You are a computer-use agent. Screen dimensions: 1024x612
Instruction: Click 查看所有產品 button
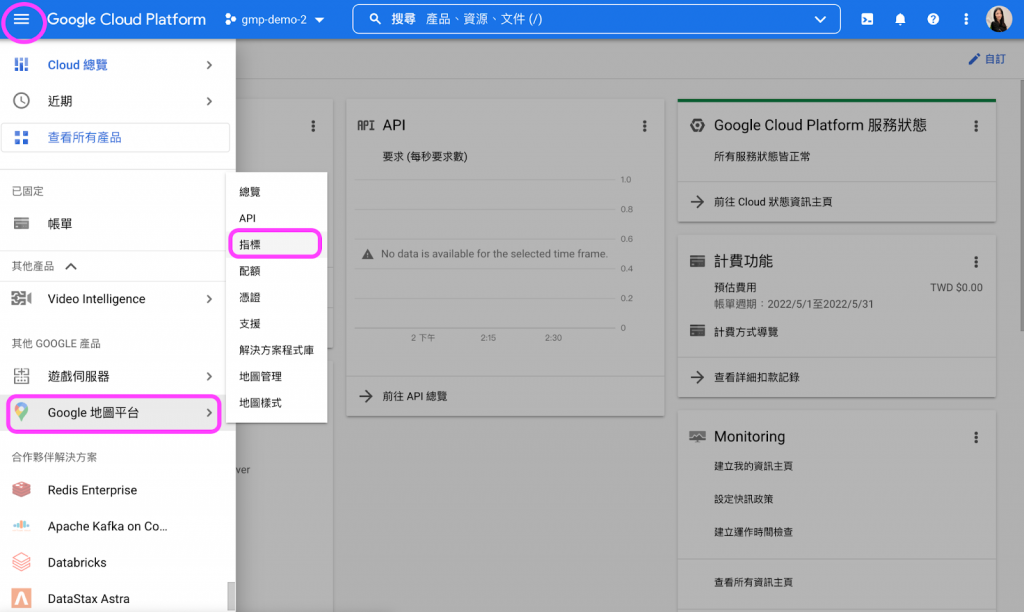coord(116,137)
